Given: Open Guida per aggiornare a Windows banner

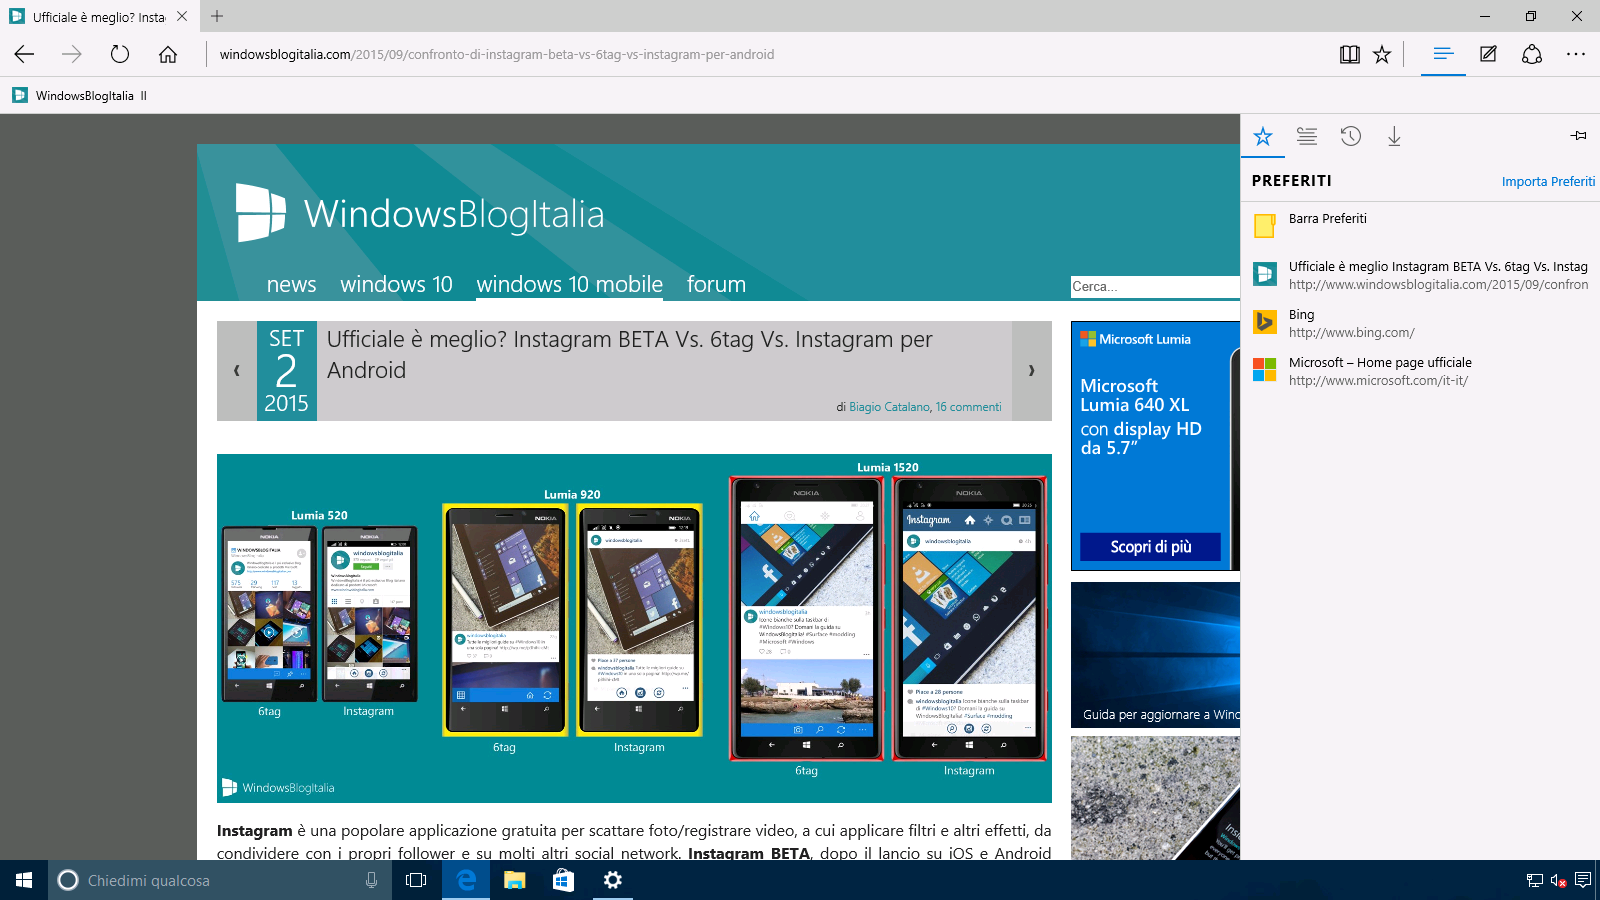Looking at the screenshot, I should coord(1155,654).
